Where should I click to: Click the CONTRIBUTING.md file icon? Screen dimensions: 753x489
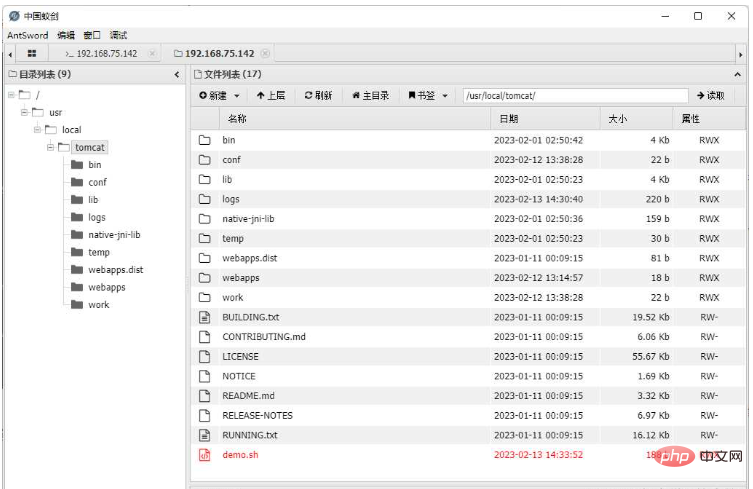pos(205,337)
